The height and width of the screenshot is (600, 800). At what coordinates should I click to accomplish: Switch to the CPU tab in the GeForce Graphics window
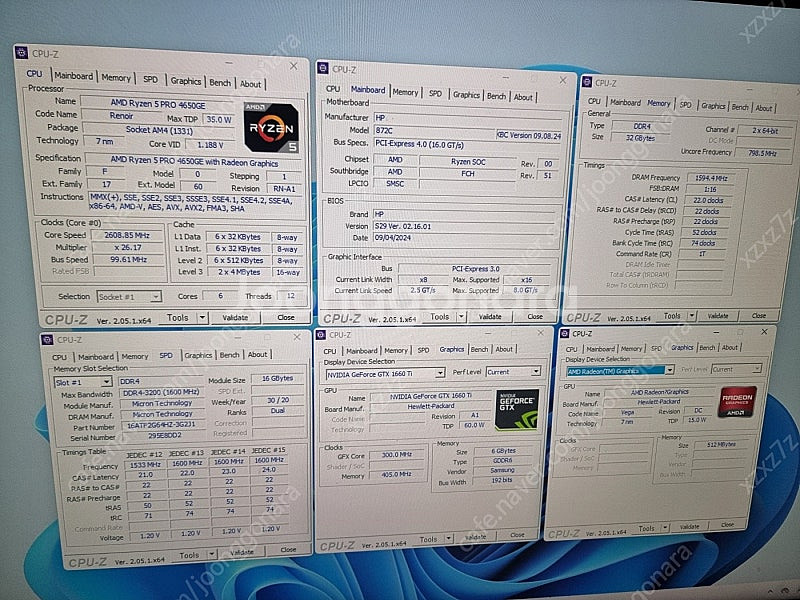pos(330,351)
